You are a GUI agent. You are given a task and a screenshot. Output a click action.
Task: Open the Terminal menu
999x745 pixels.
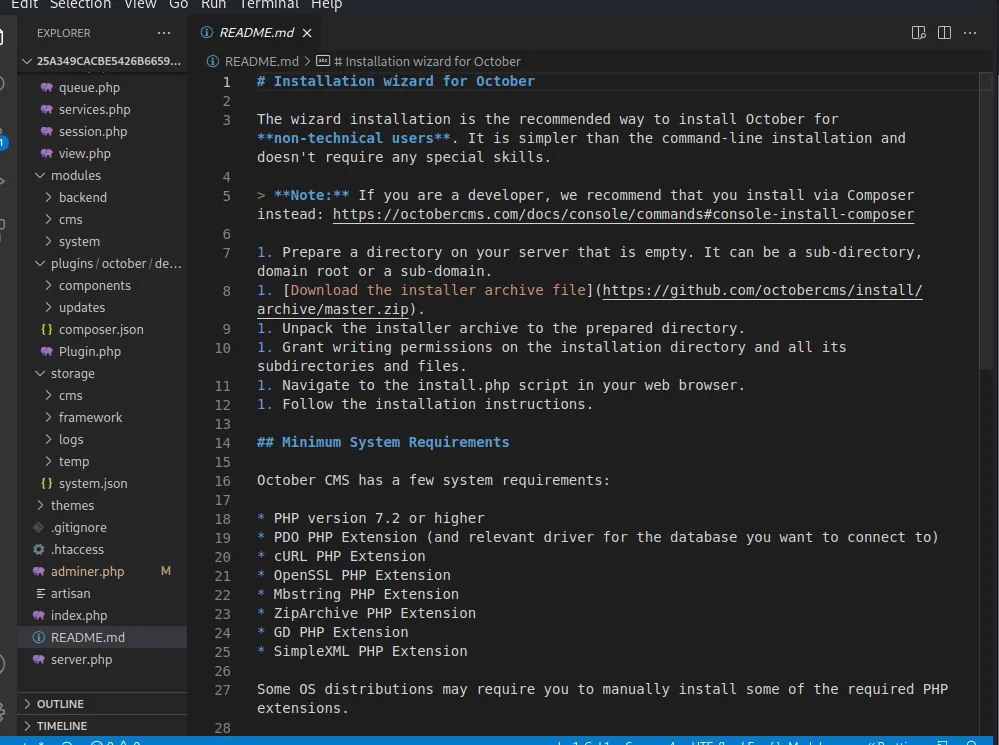pos(269,5)
